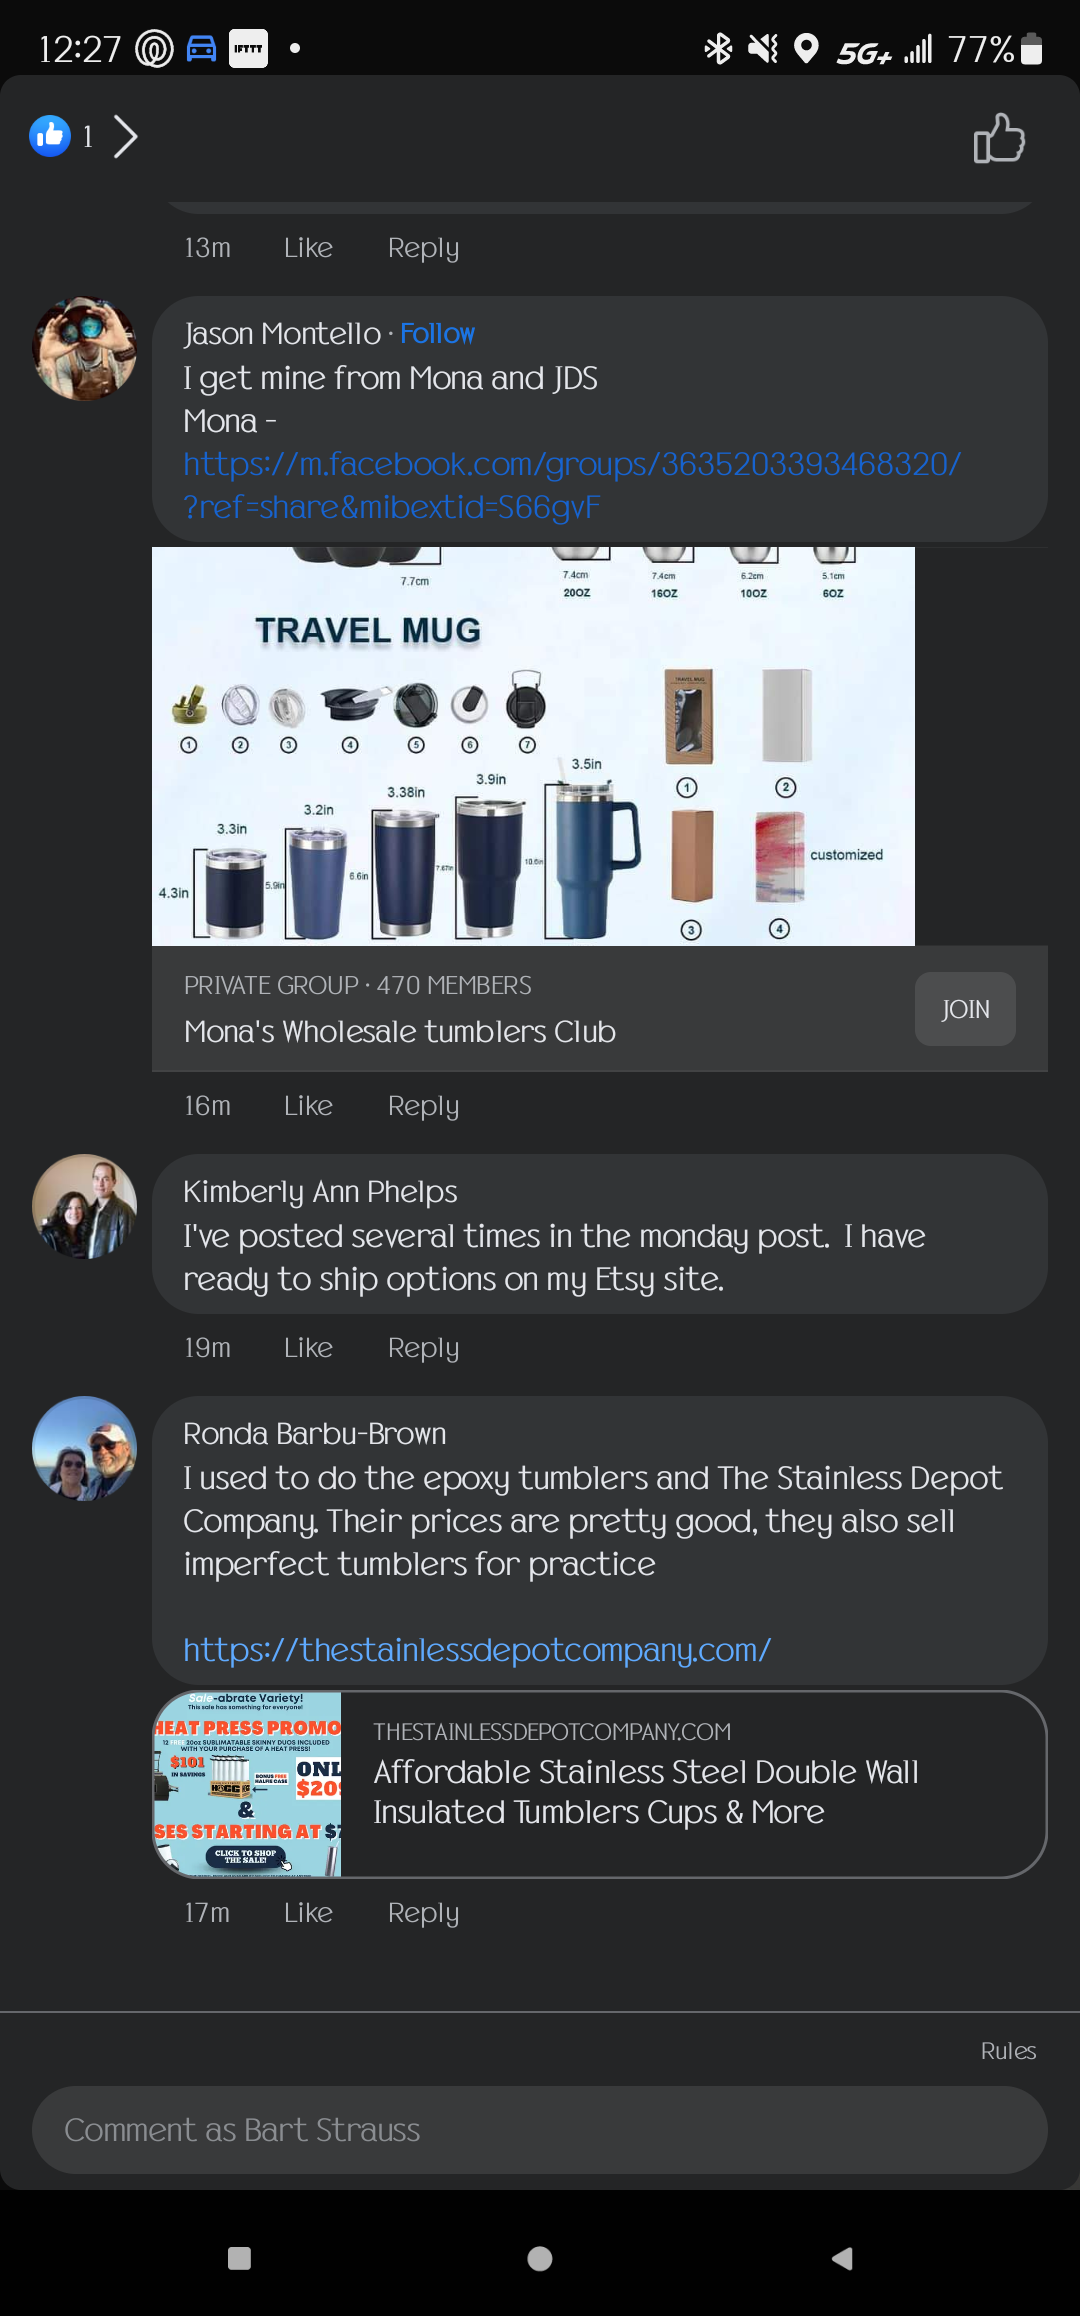
Task: Expand reactions list with the chevron arrow
Action: pos(125,136)
